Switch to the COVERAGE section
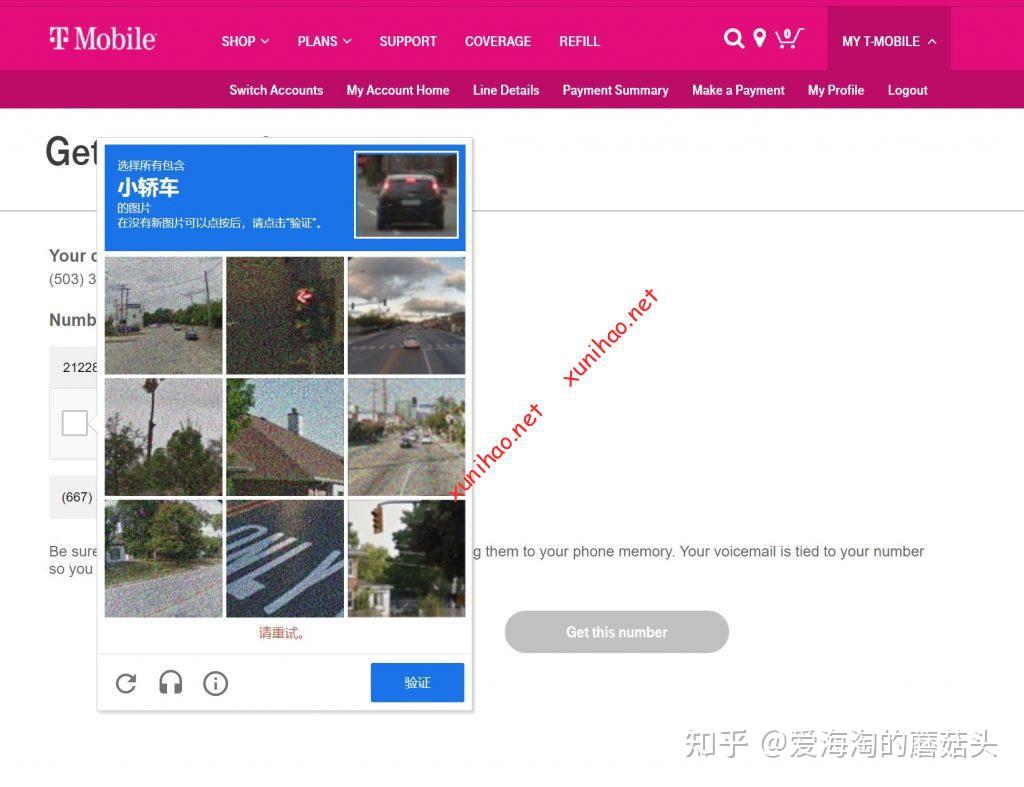The height and width of the screenshot is (787, 1024). (498, 41)
